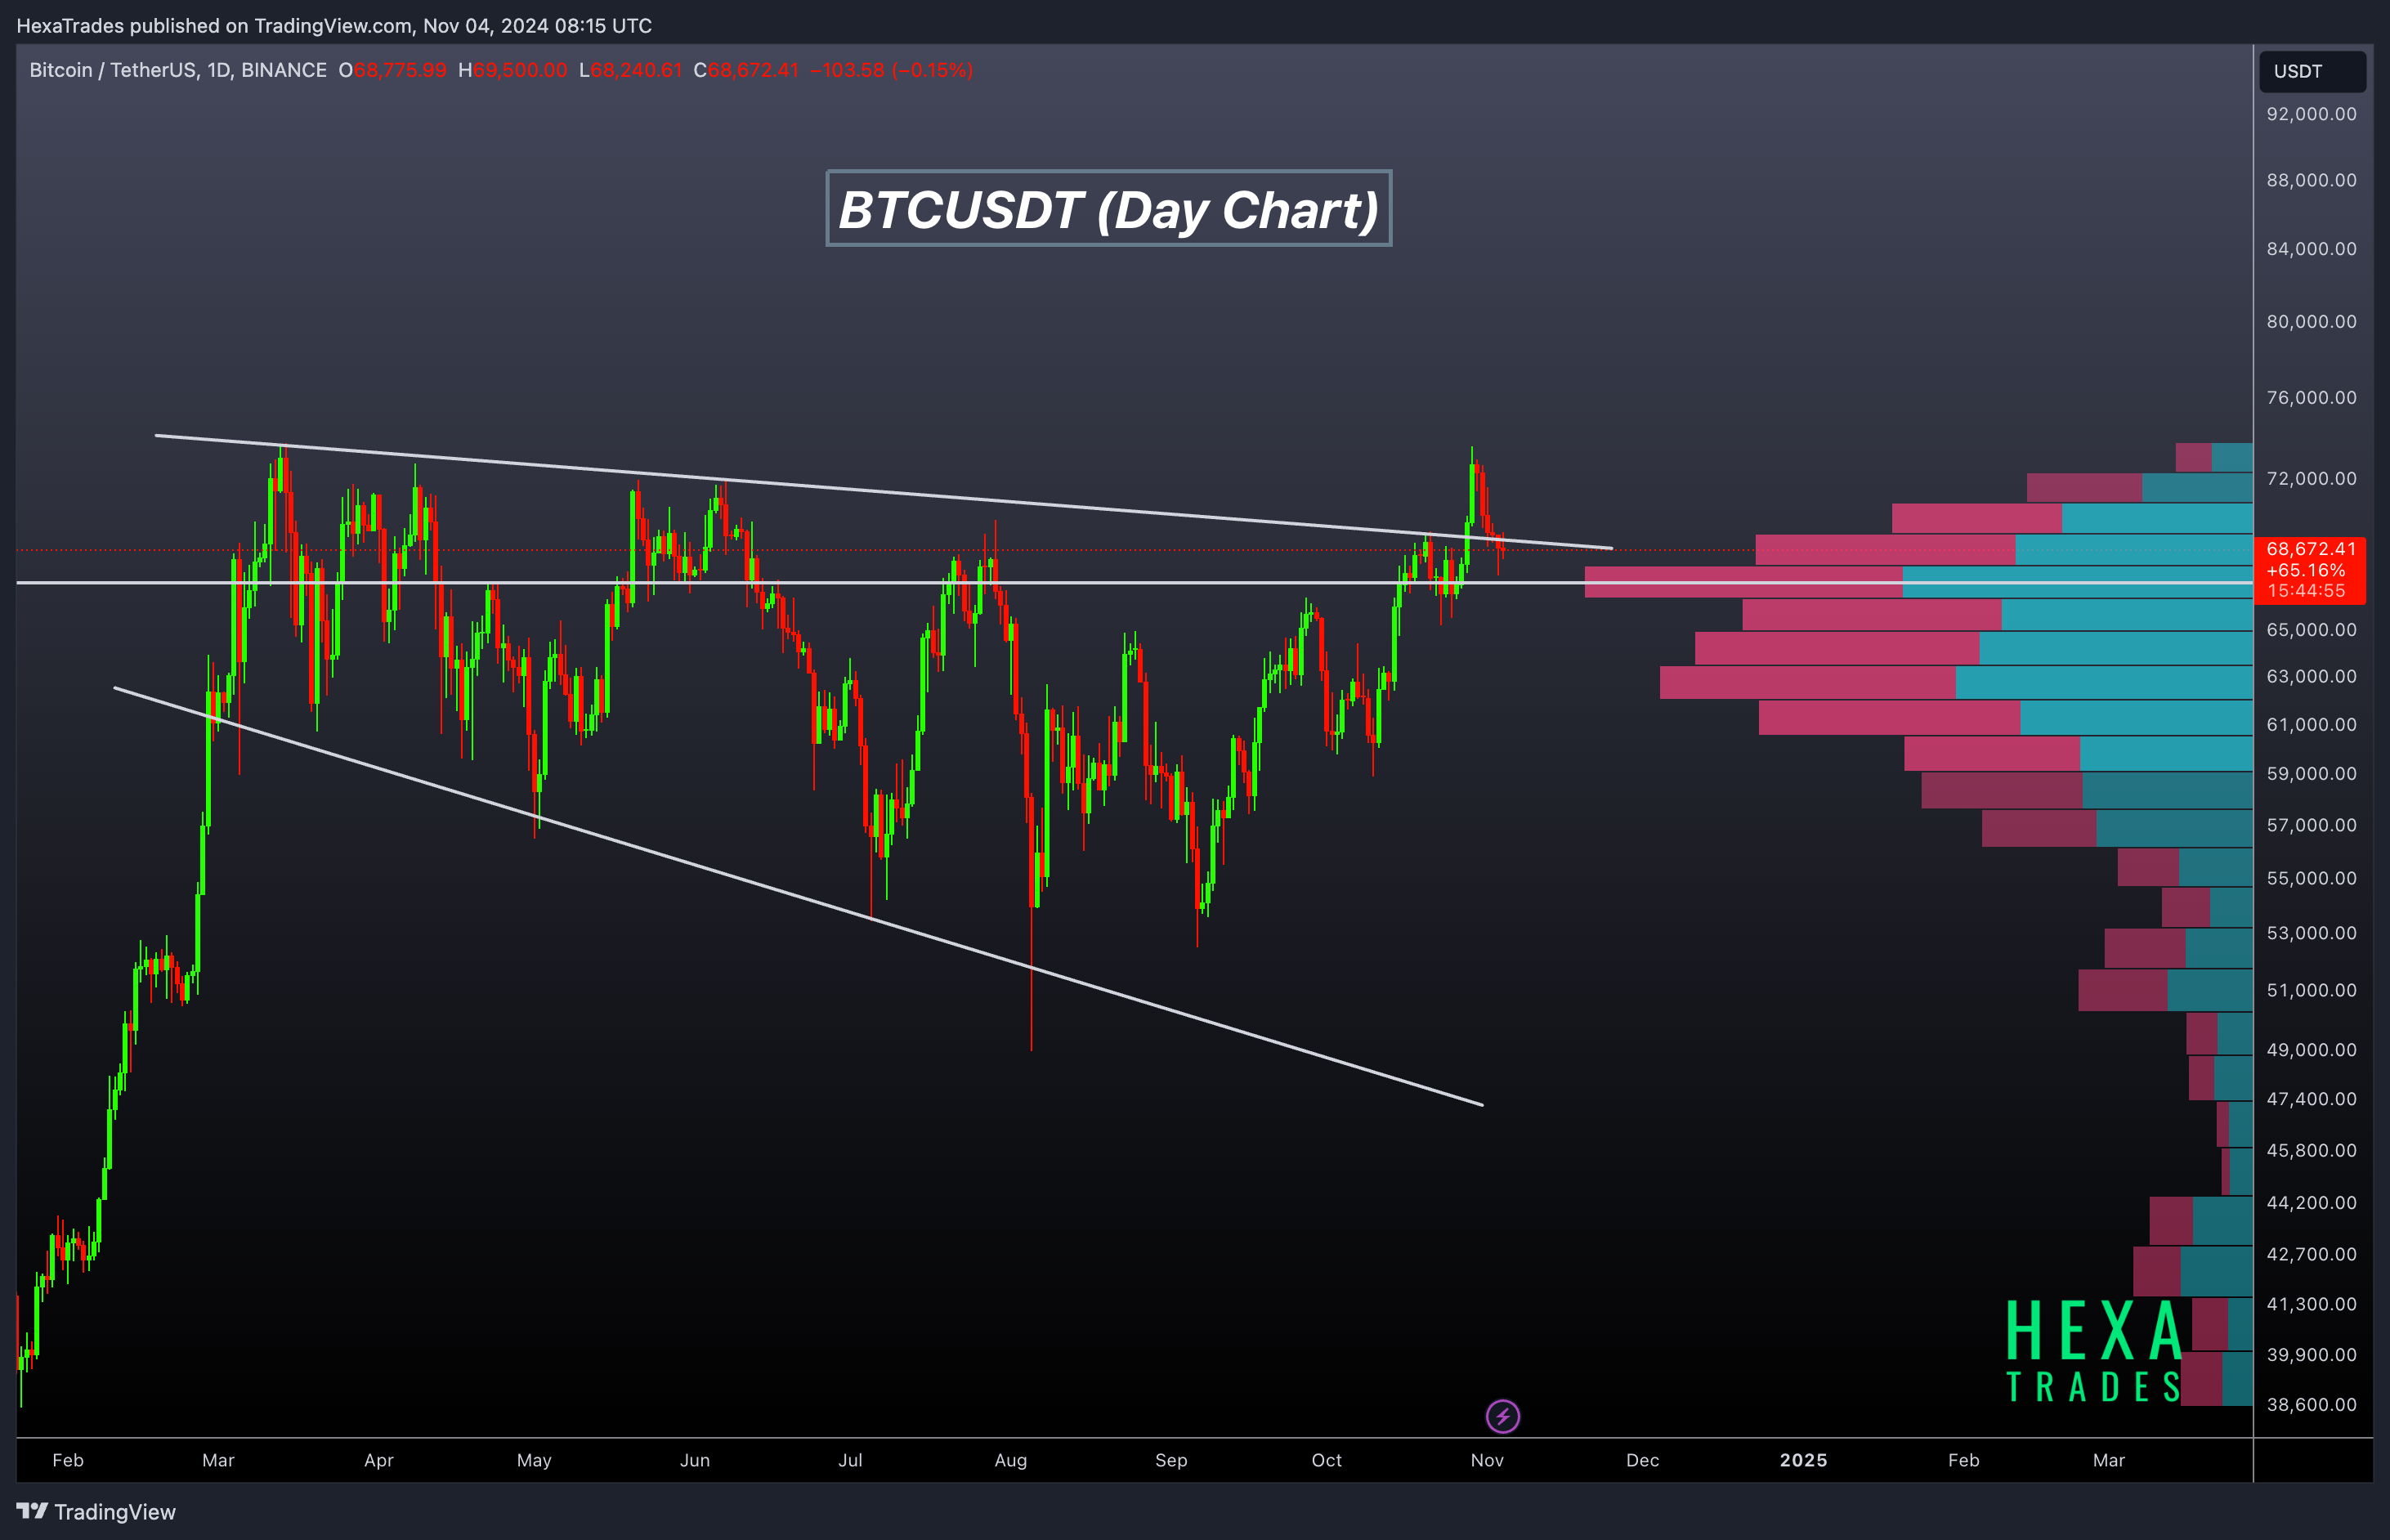Image resolution: width=2390 pixels, height=1540 pixels.
Task: Click the Dec time axis label
Action: tap(1643, 1460)
